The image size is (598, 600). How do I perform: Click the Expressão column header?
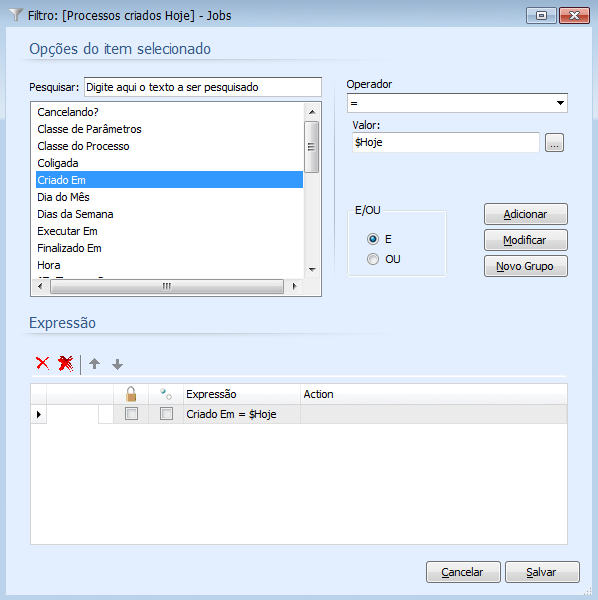[242, 394]
